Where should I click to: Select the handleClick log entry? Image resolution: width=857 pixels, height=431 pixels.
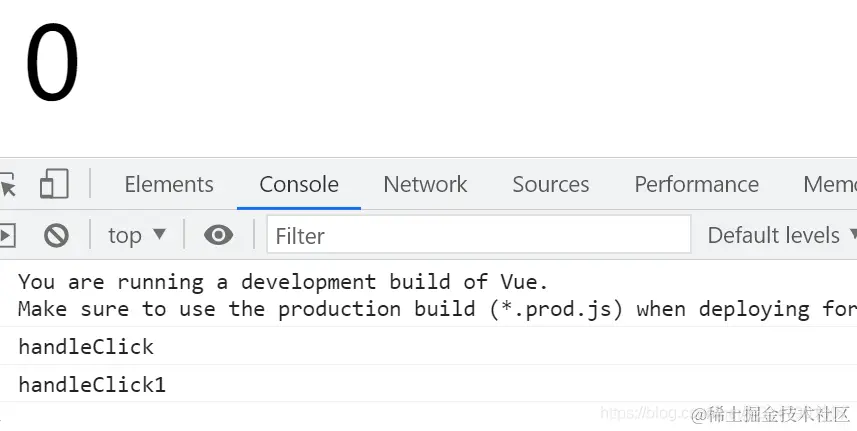click(x=86, y=347)
